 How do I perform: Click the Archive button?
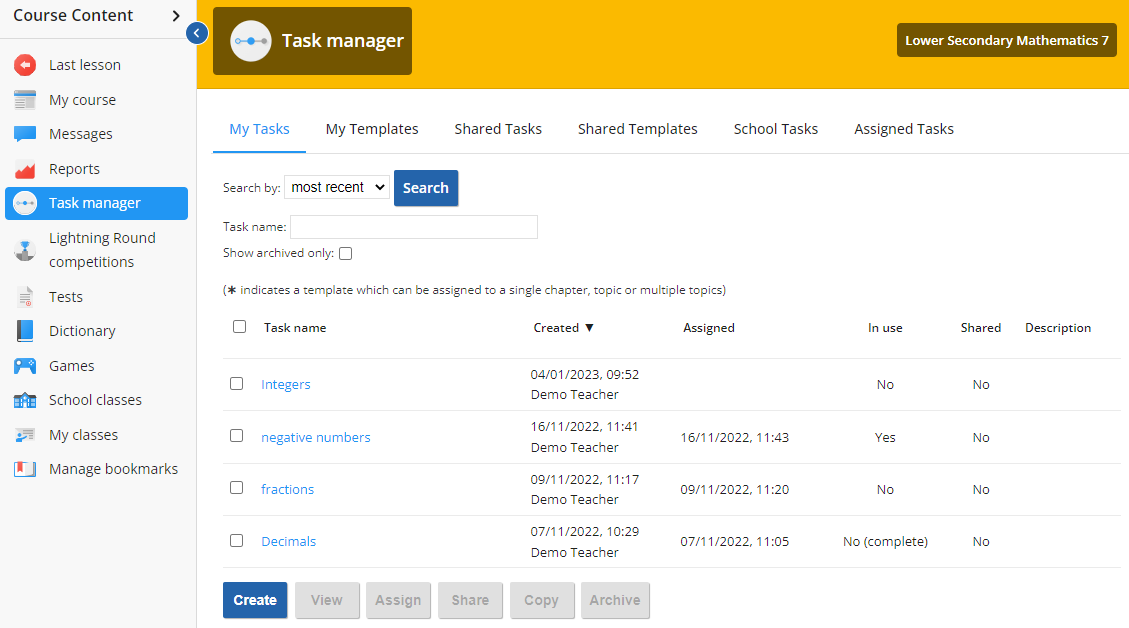pyautogui.click(x=615, y=600)
